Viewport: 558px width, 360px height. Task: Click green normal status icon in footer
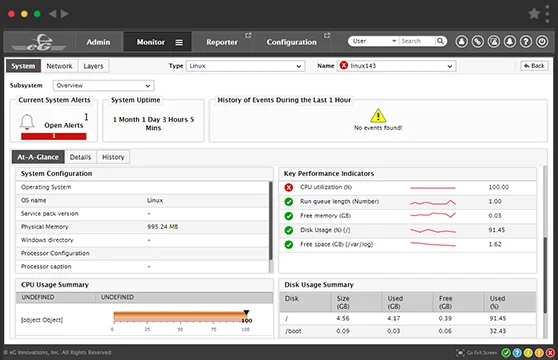(506, 353)
